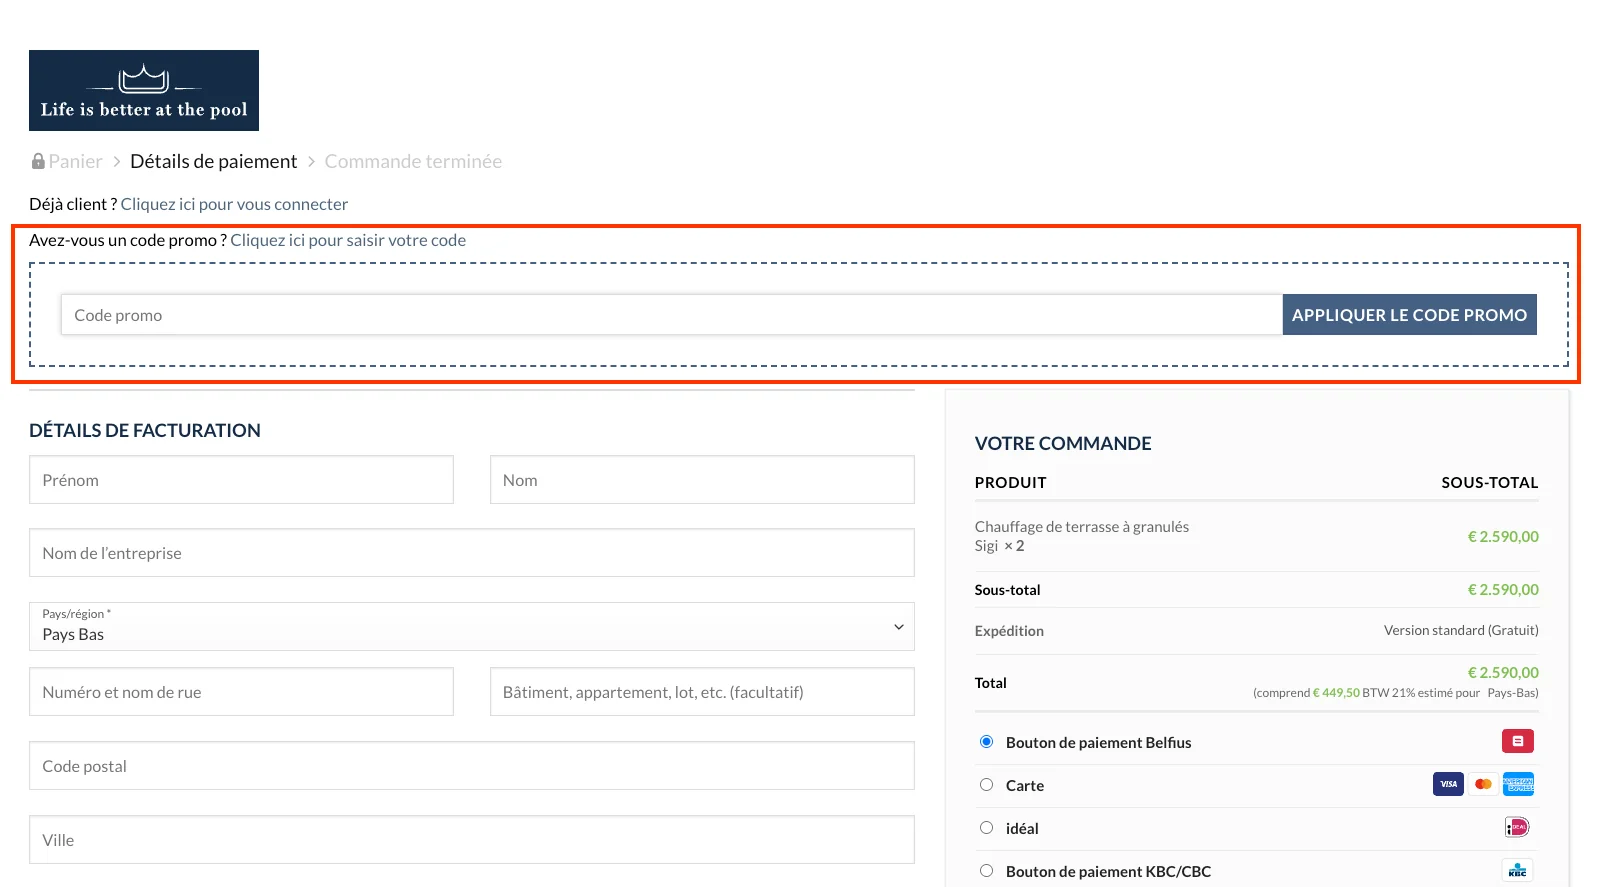Open Détails de paiement breadcrumb step
The height and width of the screenshot is (887, 1602).
213,161
